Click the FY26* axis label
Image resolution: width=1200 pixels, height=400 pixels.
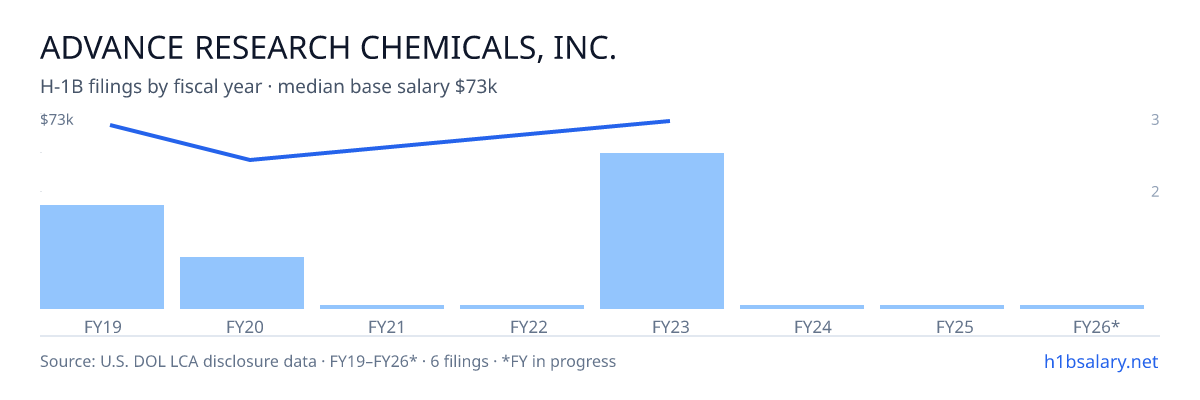pos(1096,326)
